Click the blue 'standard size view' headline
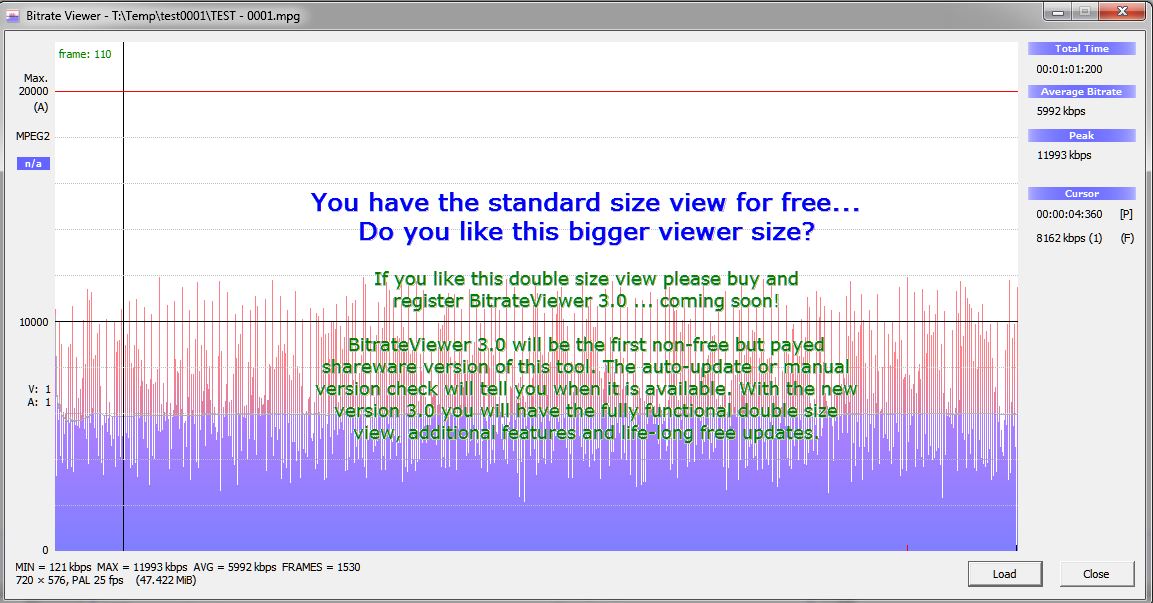The image size is (1153, 603). pyautogui.click(x=585, y=202)
